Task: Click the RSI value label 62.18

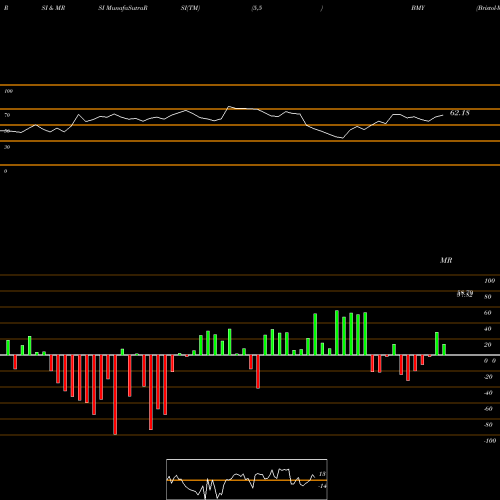Action: [x=460, y=113]
